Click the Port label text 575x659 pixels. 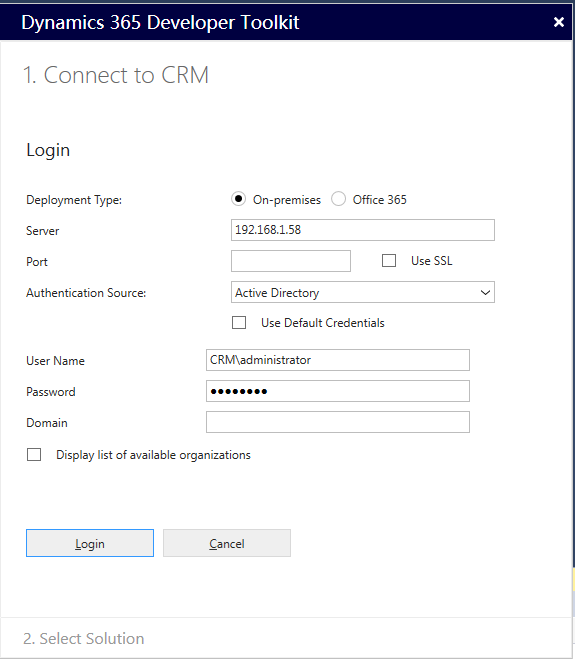click(x=37, y=262)
